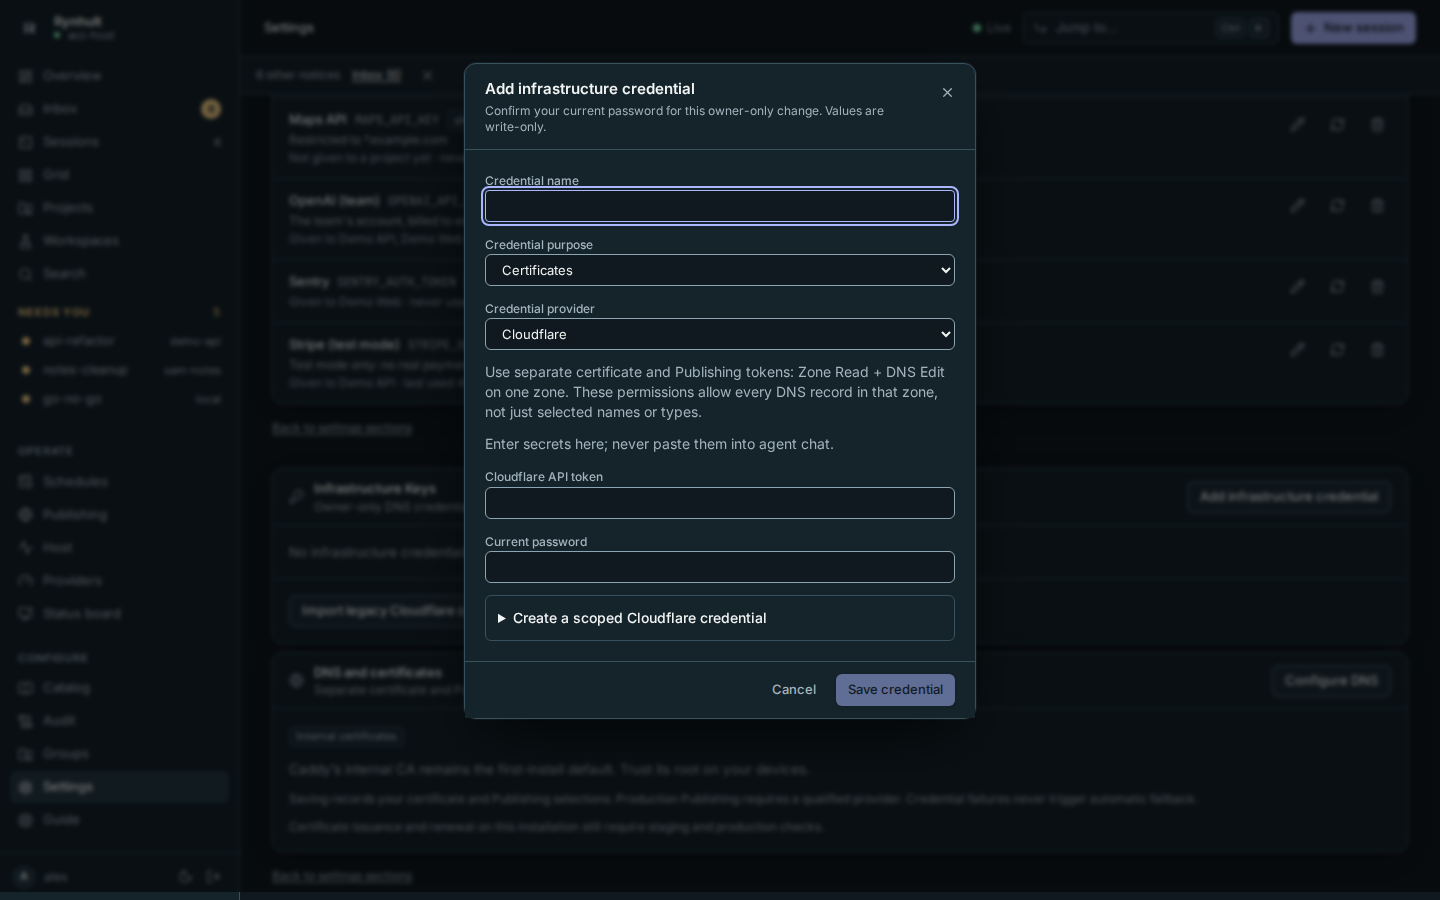Click the Jump to search box

point(1150,28)
